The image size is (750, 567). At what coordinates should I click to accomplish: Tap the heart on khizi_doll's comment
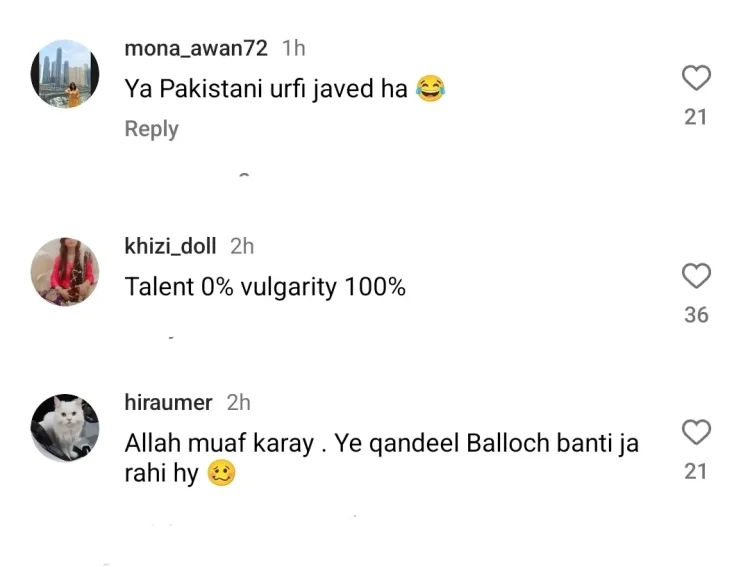click(696, 276)
